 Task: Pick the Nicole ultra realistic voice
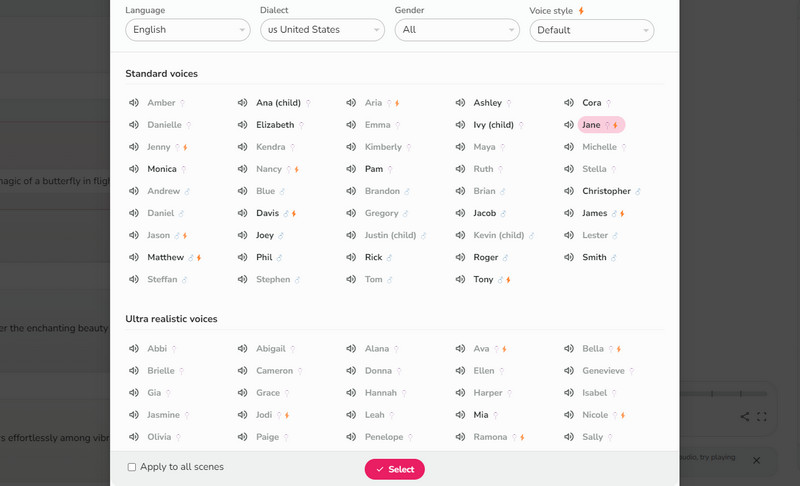click(594, 415)
